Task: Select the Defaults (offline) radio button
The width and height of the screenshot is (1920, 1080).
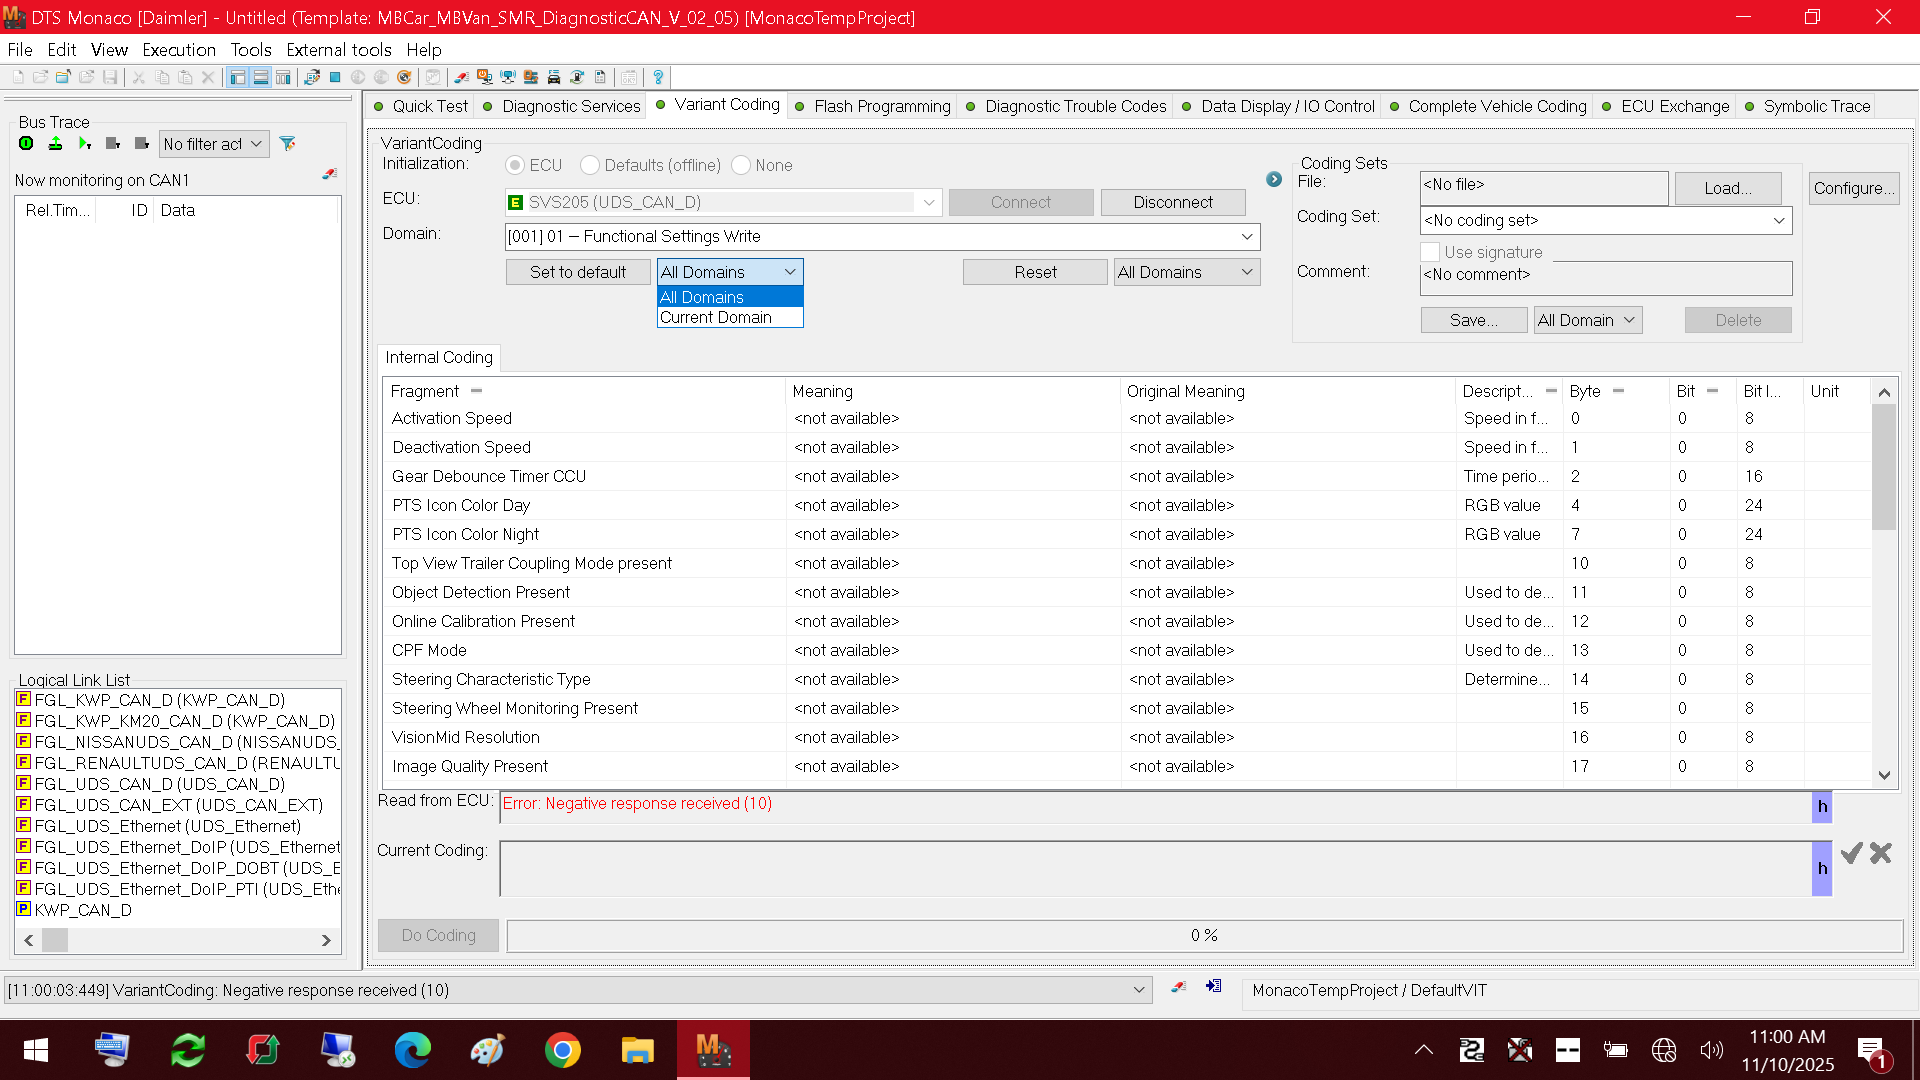Action: 590,165
